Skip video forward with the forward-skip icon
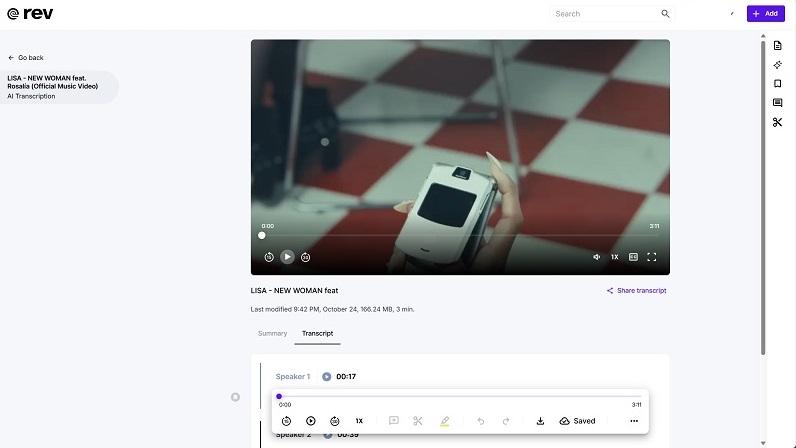Viewport: 796px width, 448px height. [x=306, y=257]
